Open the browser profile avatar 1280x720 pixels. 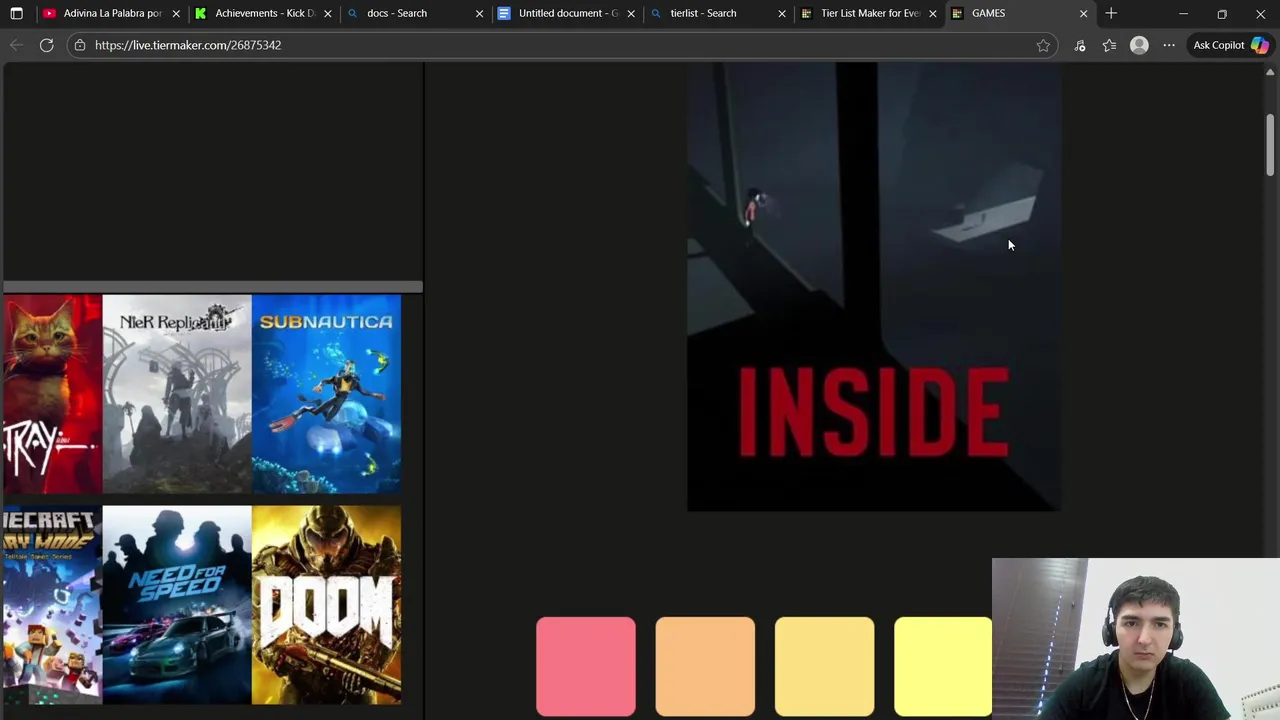tap(1139, 45)
